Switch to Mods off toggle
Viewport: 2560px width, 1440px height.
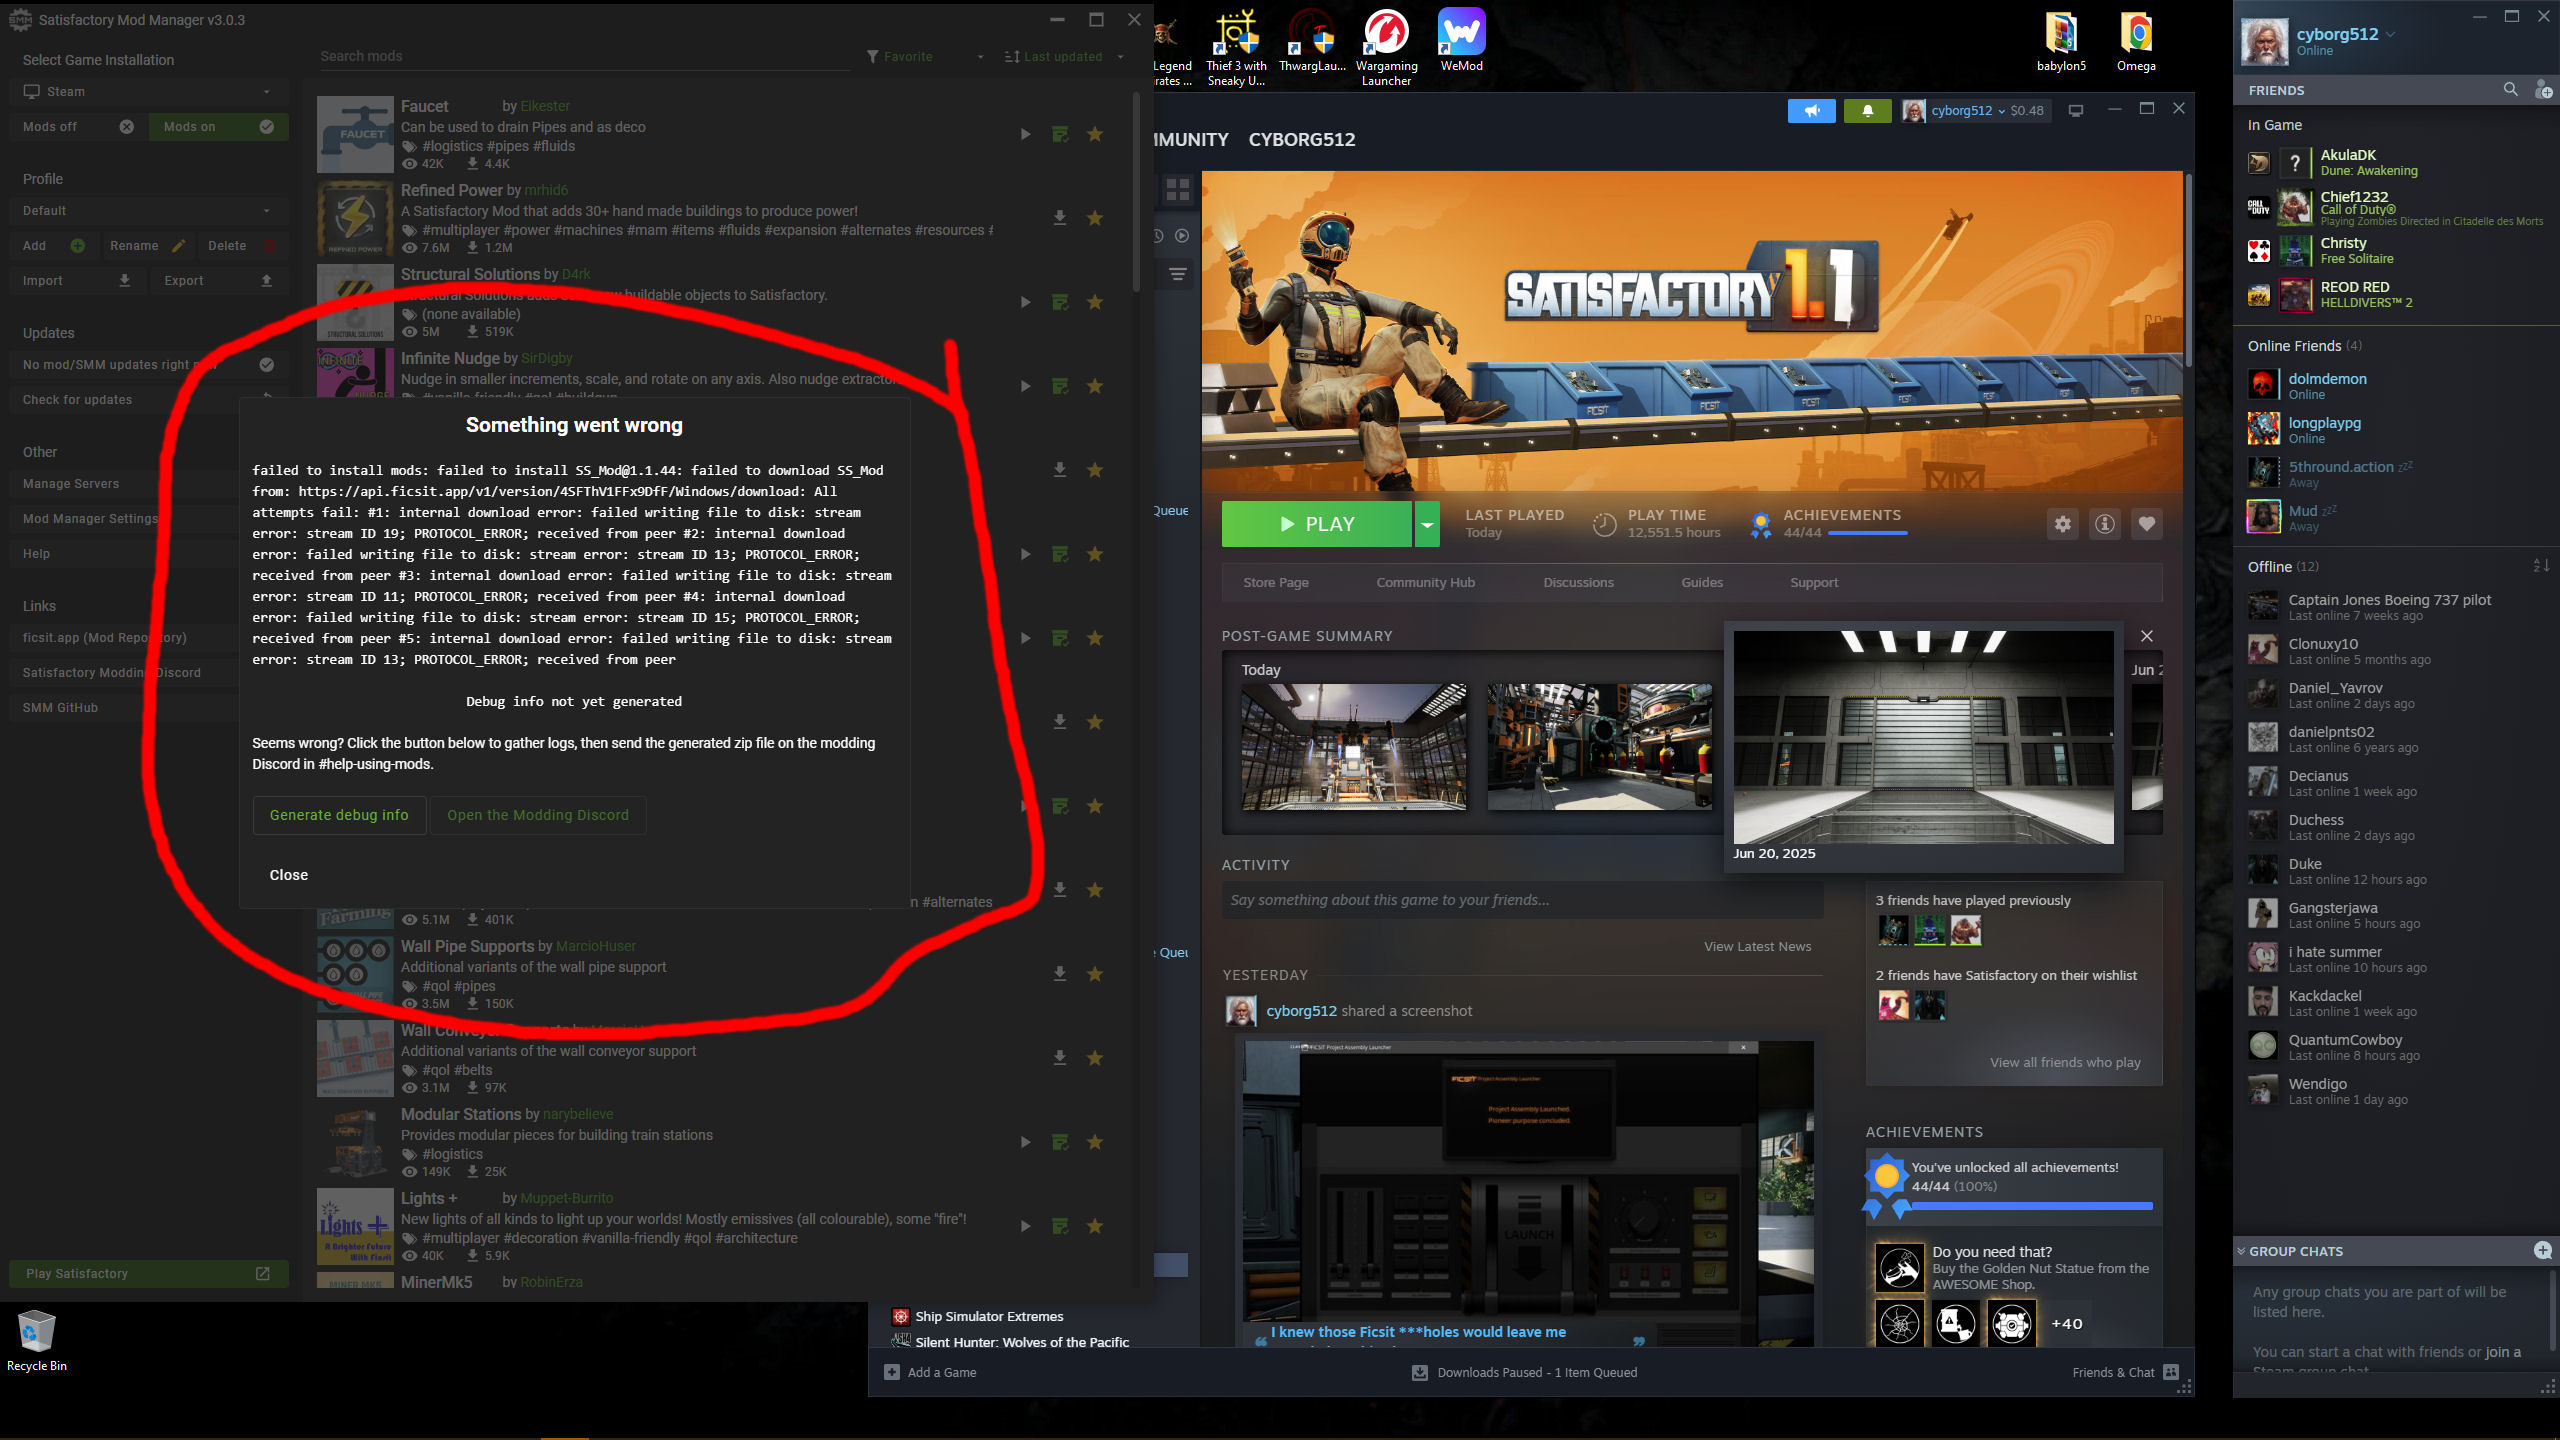pyautogui.click(x=78, y=127)
